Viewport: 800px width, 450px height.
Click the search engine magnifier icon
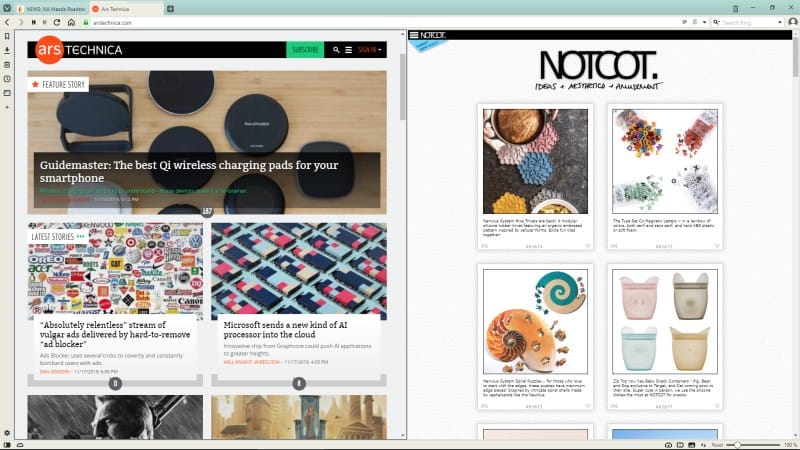coord(716,22)
